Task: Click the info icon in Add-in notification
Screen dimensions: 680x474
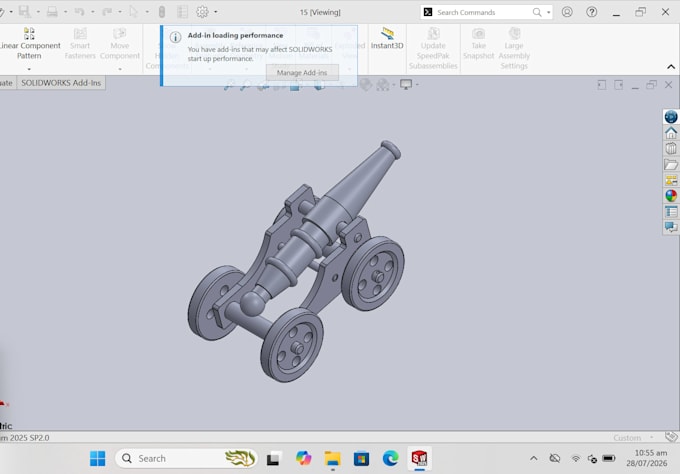Action: coord(175,37)
